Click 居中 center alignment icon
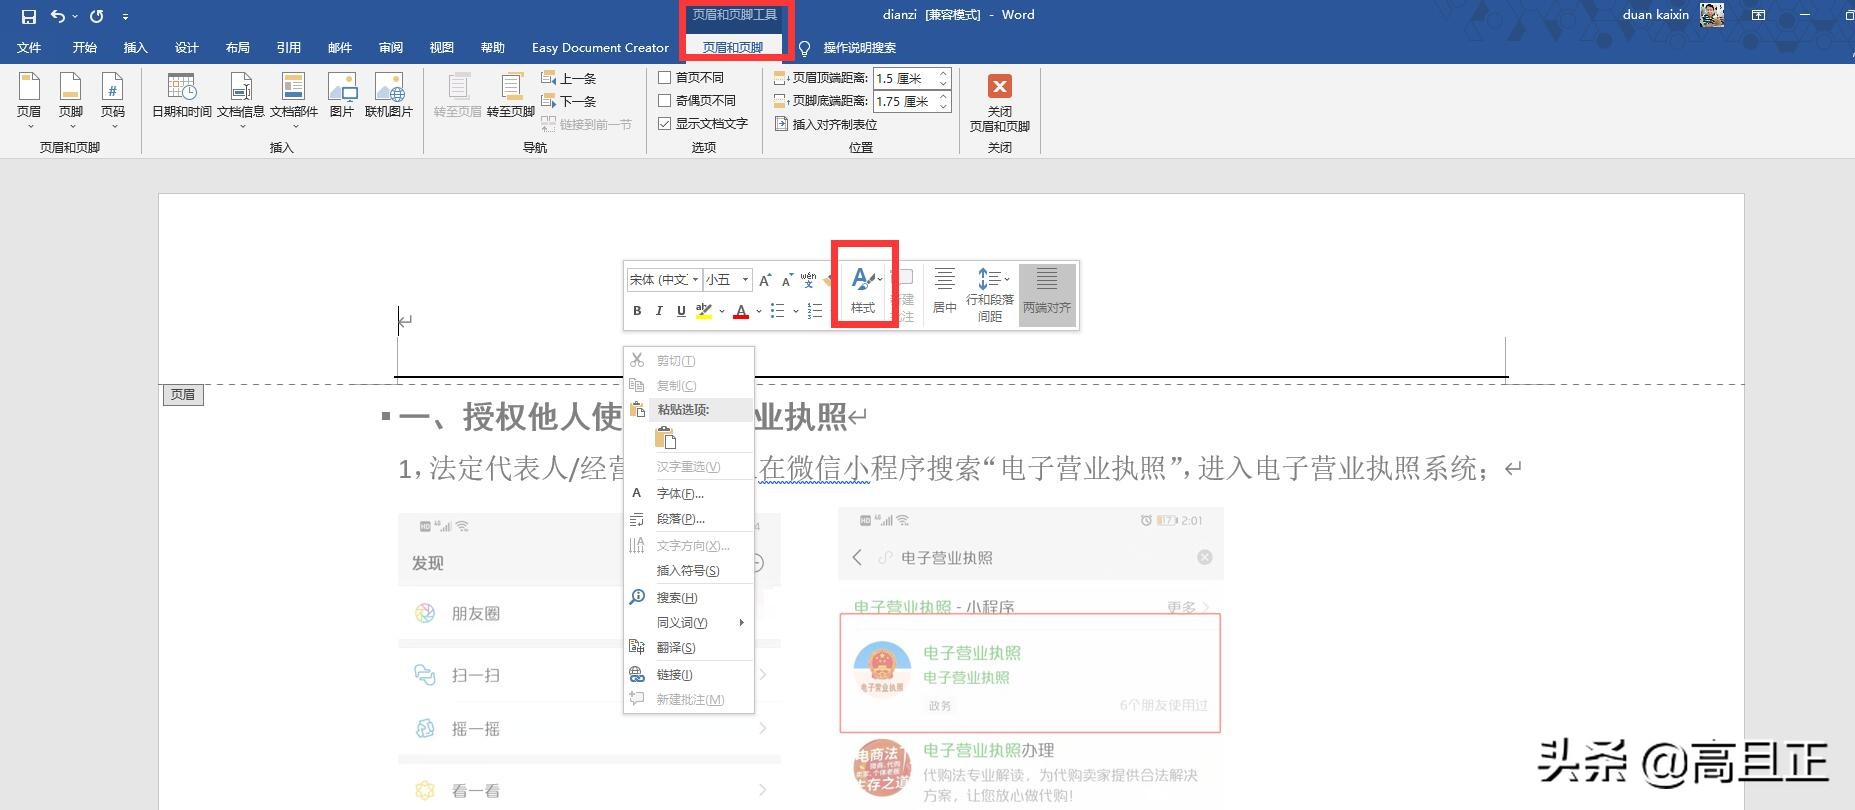The width and height of the screenshot is (1855, 810). [944, 290]
